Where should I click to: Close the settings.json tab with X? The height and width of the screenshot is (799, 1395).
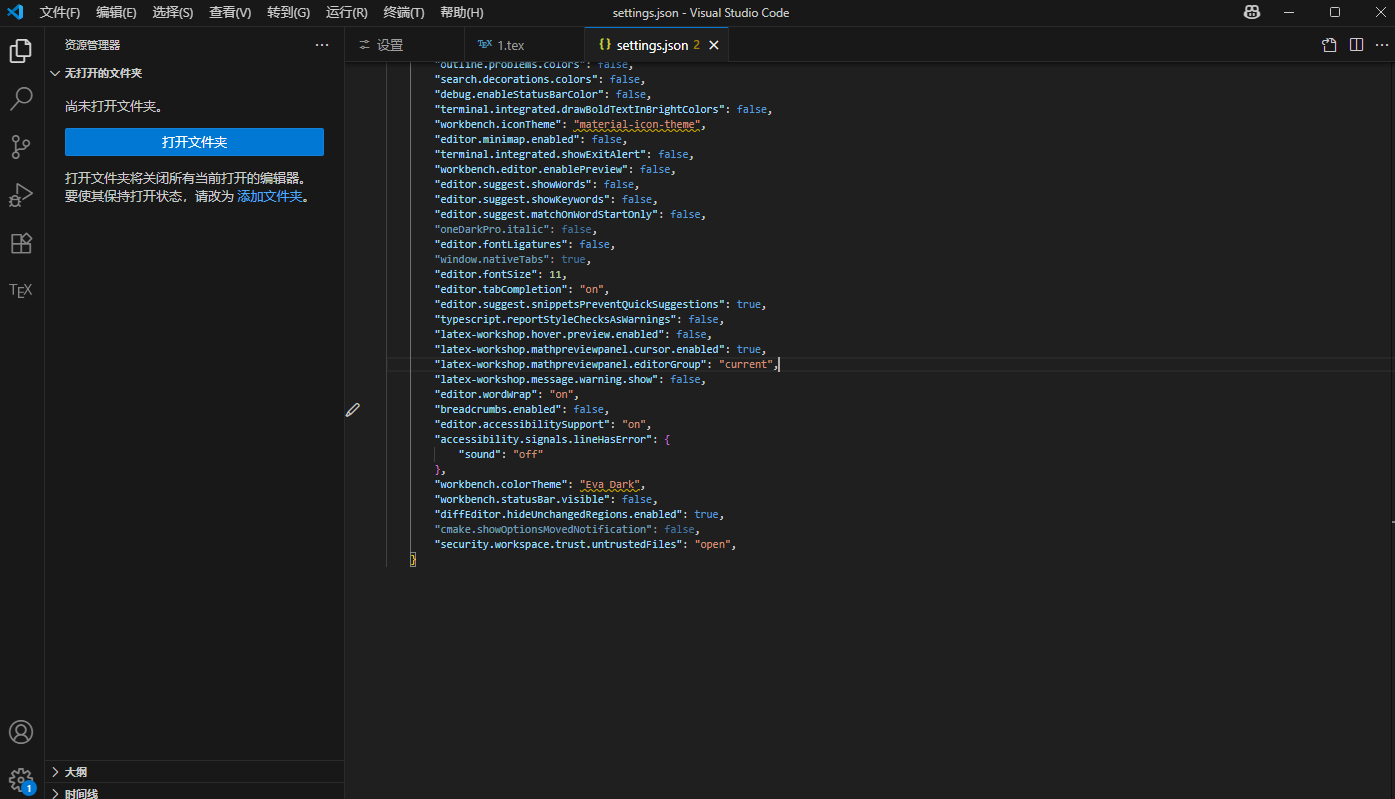pos(714,45)
